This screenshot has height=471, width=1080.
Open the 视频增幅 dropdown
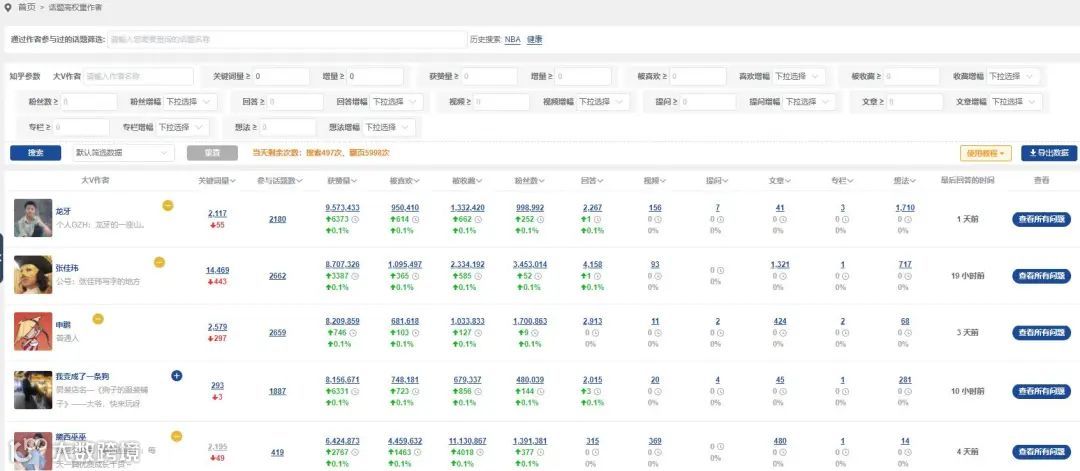(603, 102)
